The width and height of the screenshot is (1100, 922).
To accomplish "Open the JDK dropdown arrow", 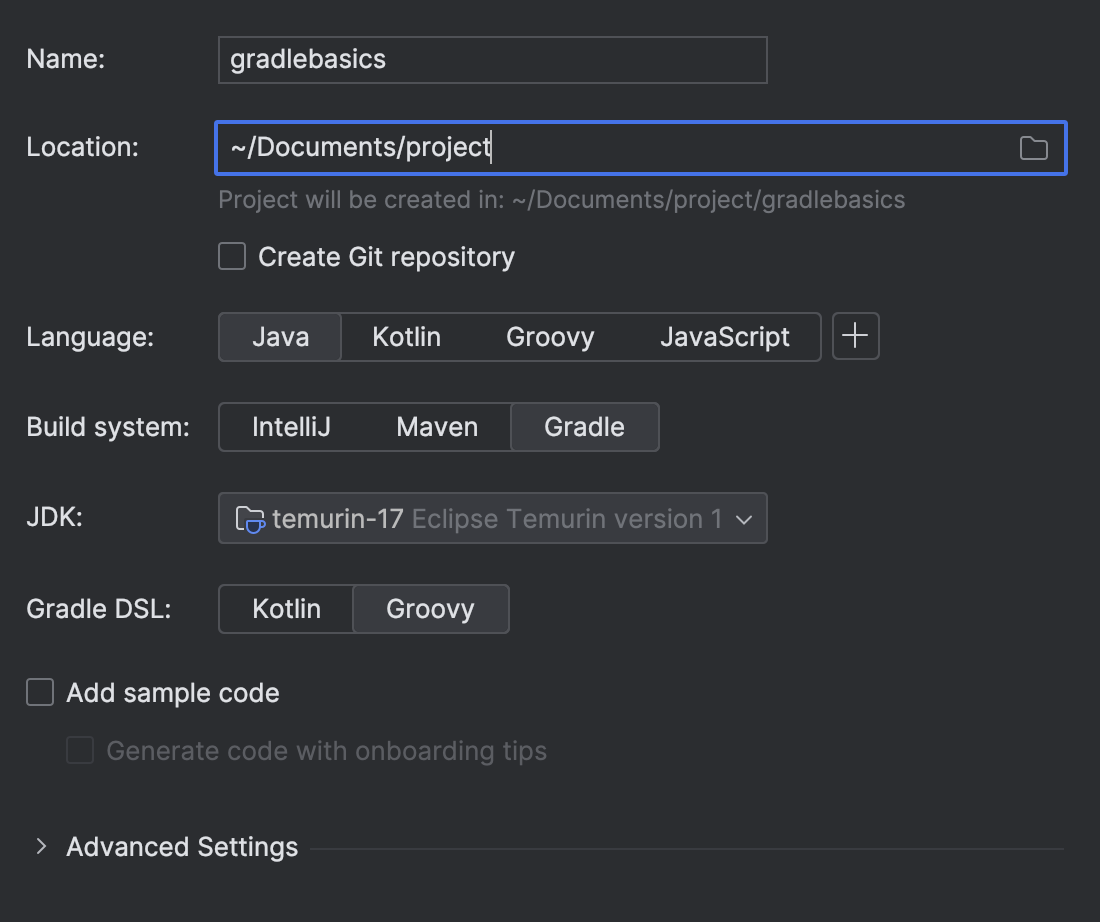I will pos(743,519).
